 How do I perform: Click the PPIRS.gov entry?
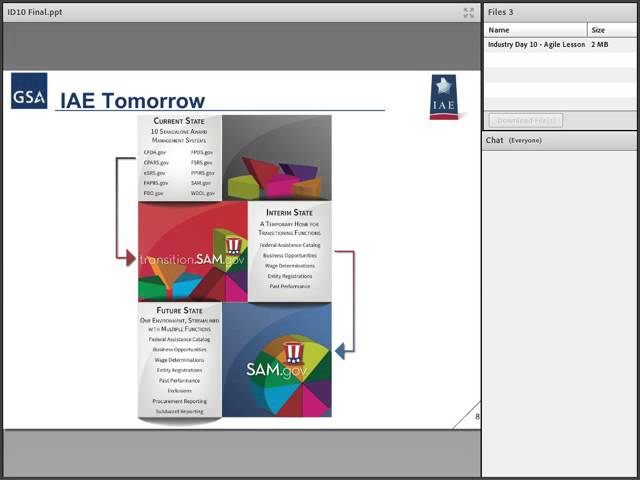click(202, 173)
